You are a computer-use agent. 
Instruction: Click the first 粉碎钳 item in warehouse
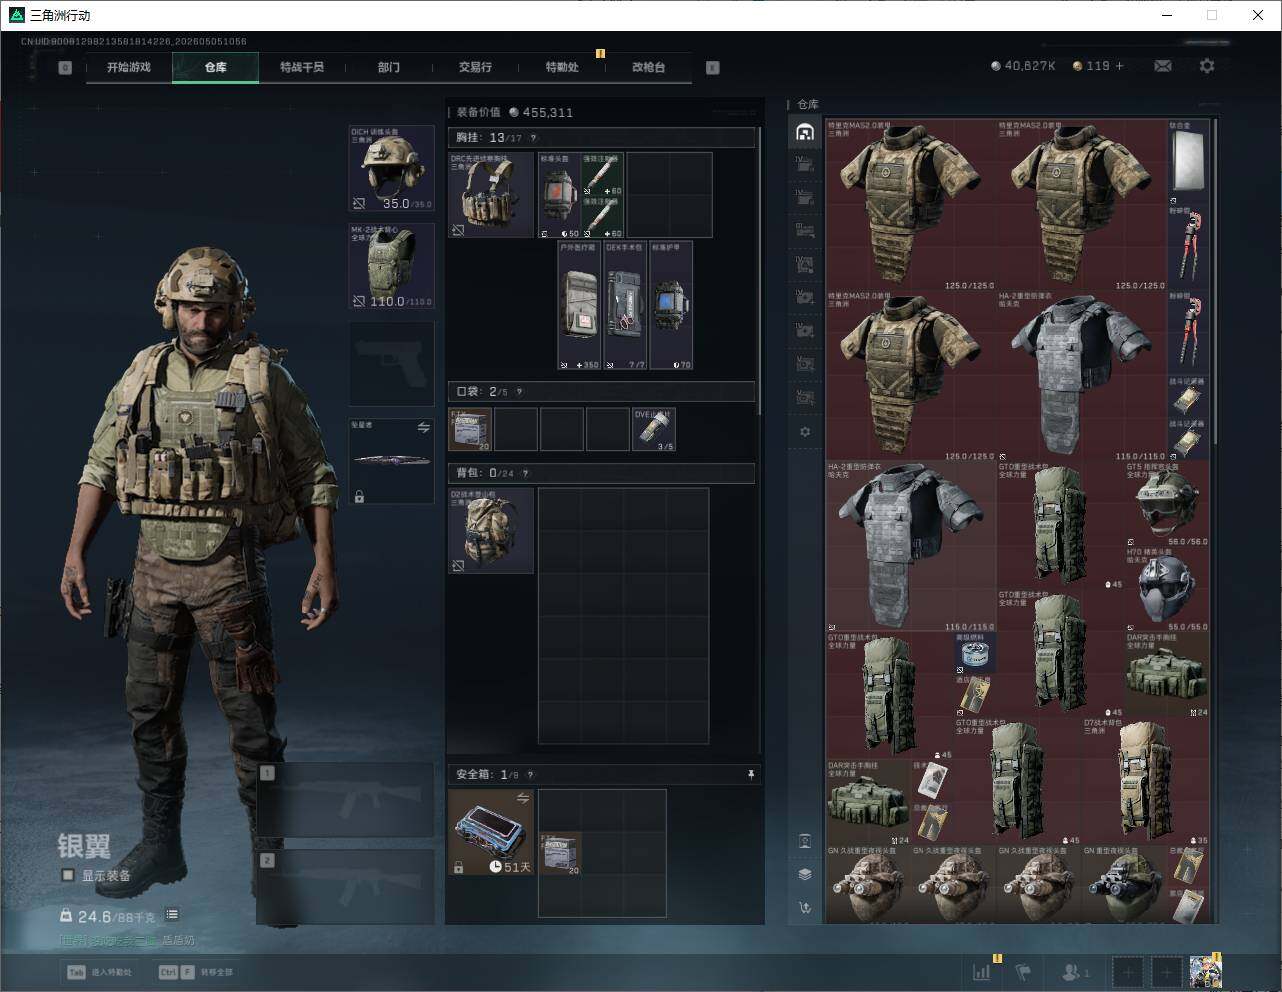click(1188, 247)
